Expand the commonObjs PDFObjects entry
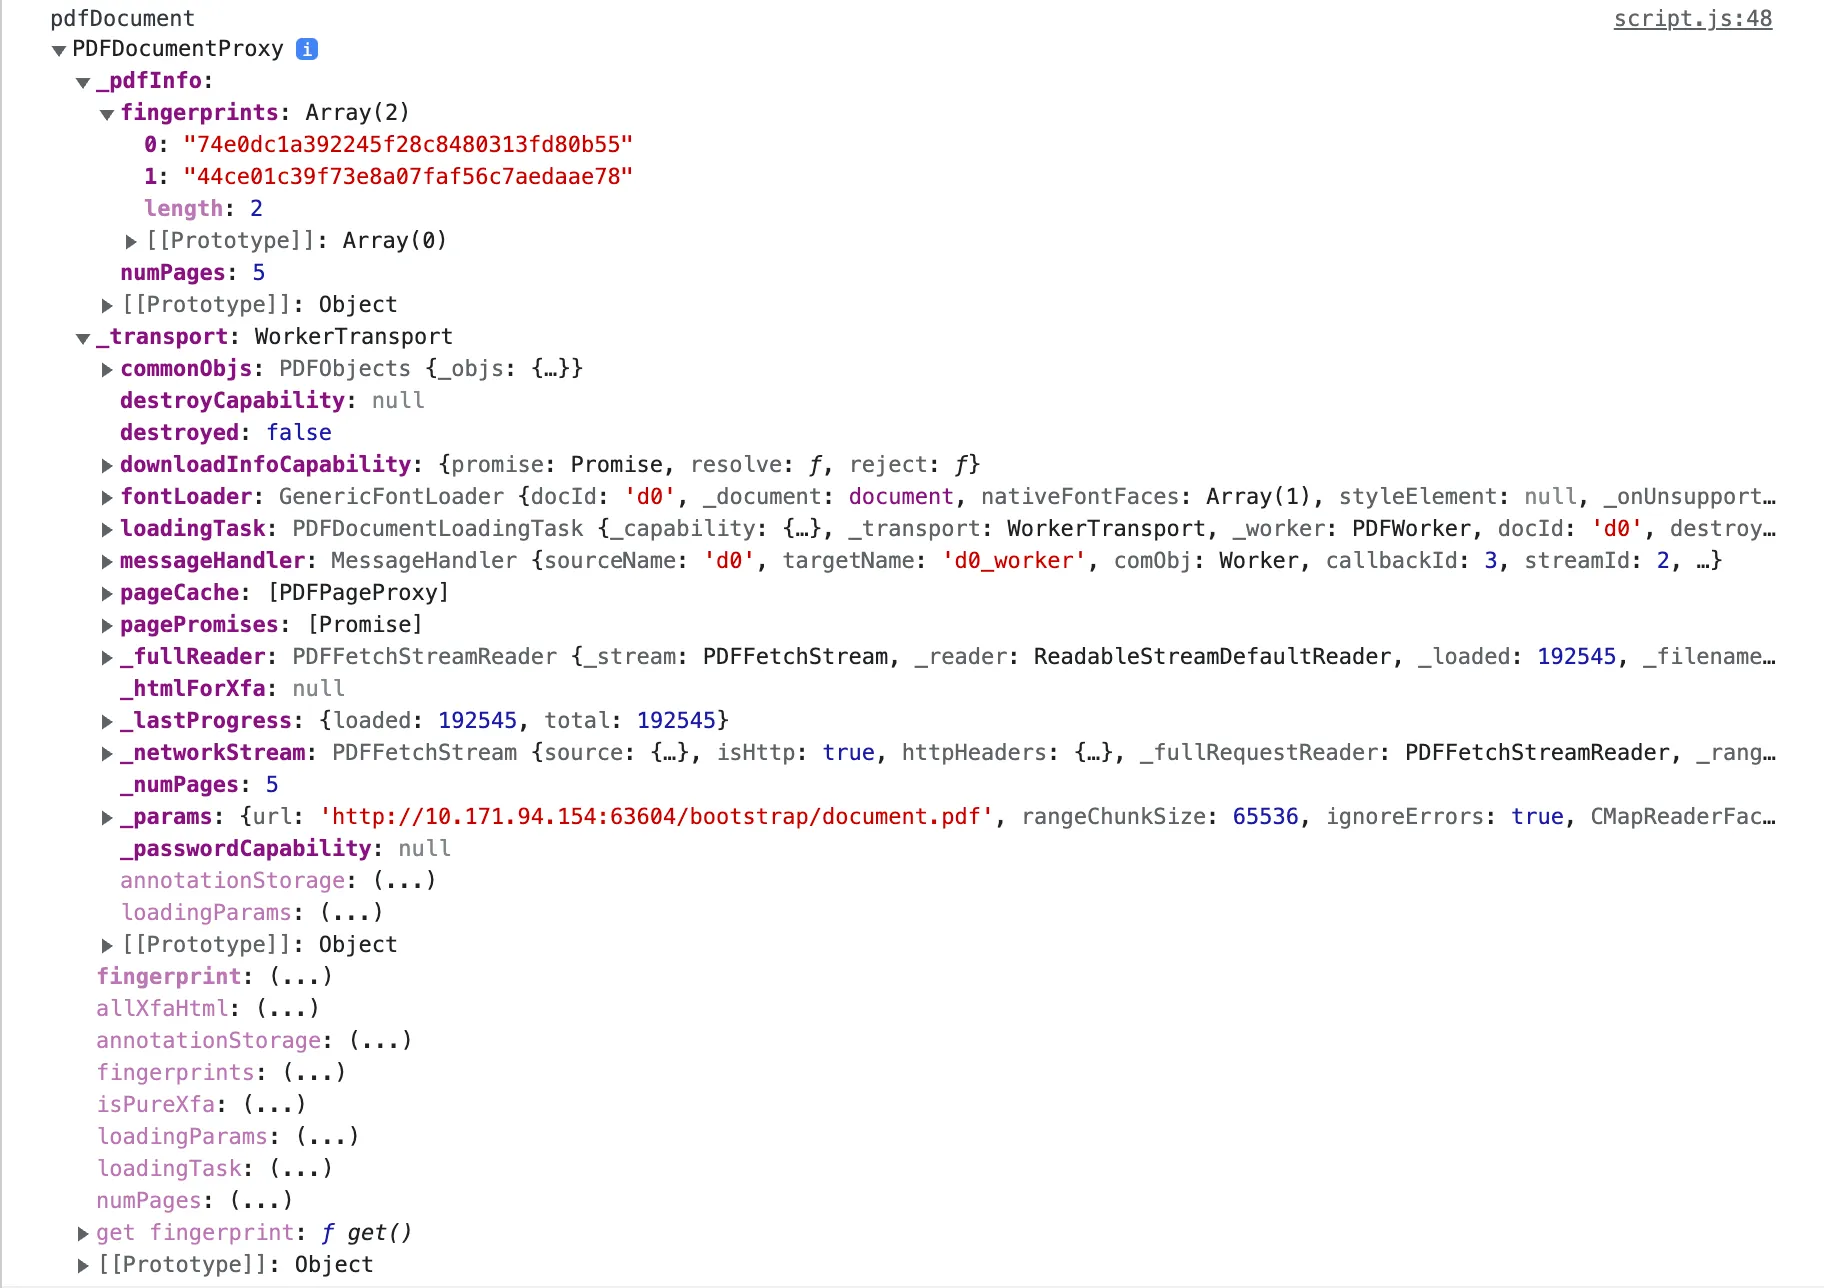Viewport: 1824px width, 1288px height. click(x=107, y=368)
